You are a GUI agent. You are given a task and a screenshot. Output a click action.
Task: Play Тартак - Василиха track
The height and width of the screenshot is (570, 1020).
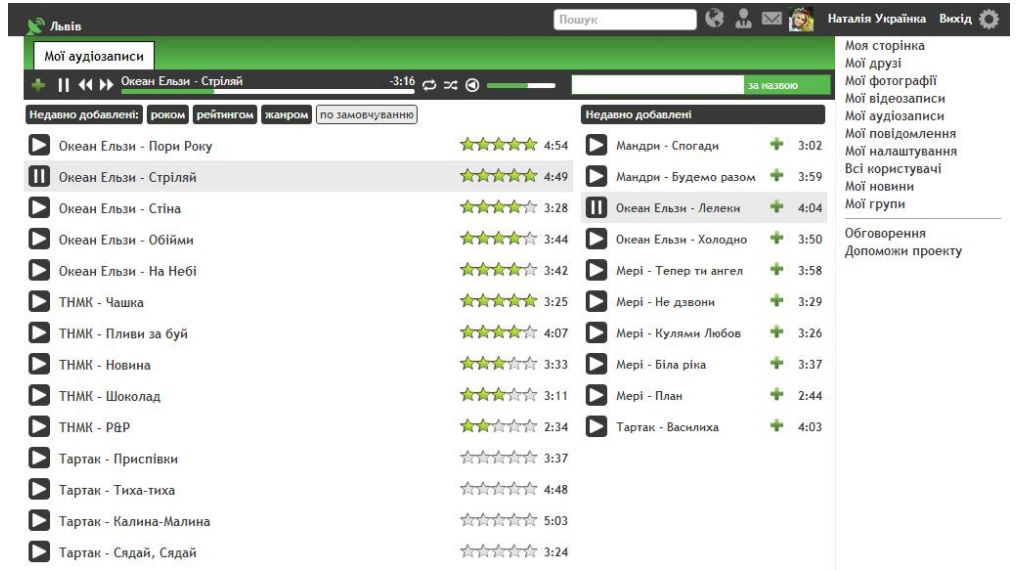pyautogui.click(x=597, y=426)
